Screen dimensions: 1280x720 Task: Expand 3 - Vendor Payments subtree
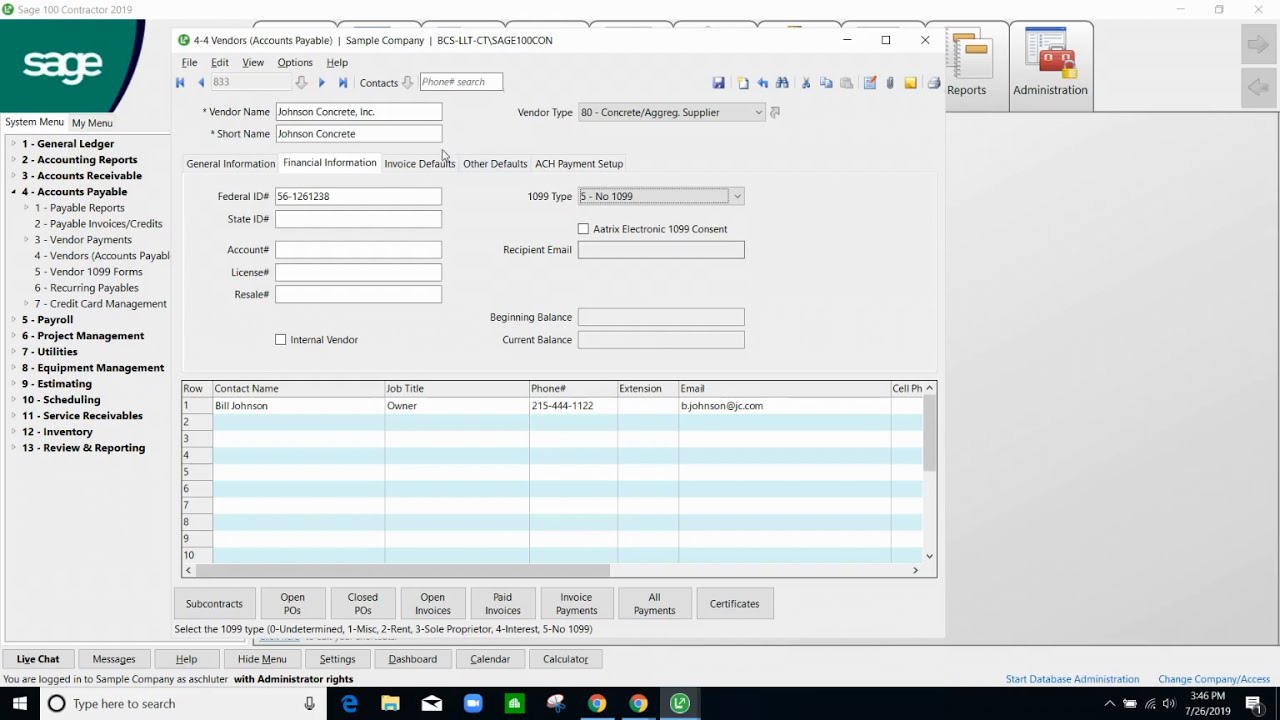coord(26,240)
